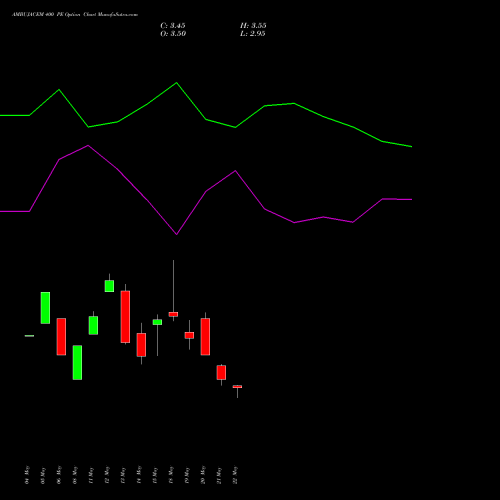Click the high value 'H: 3.55'

point(253,26)
